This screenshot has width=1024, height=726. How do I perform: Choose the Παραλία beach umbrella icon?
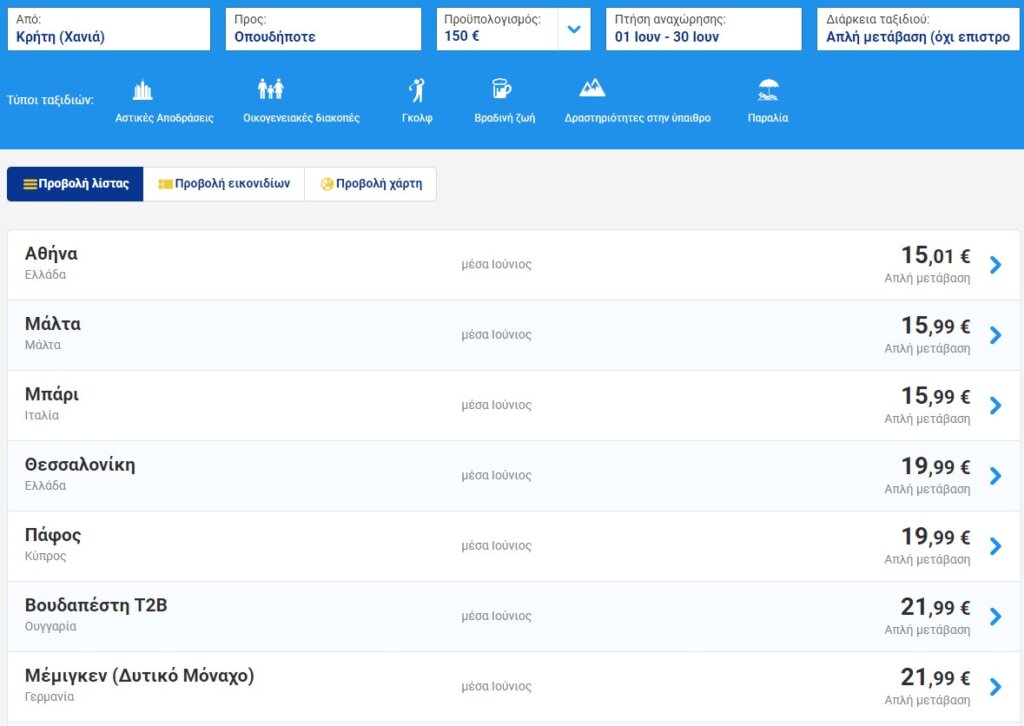[768, 91]
